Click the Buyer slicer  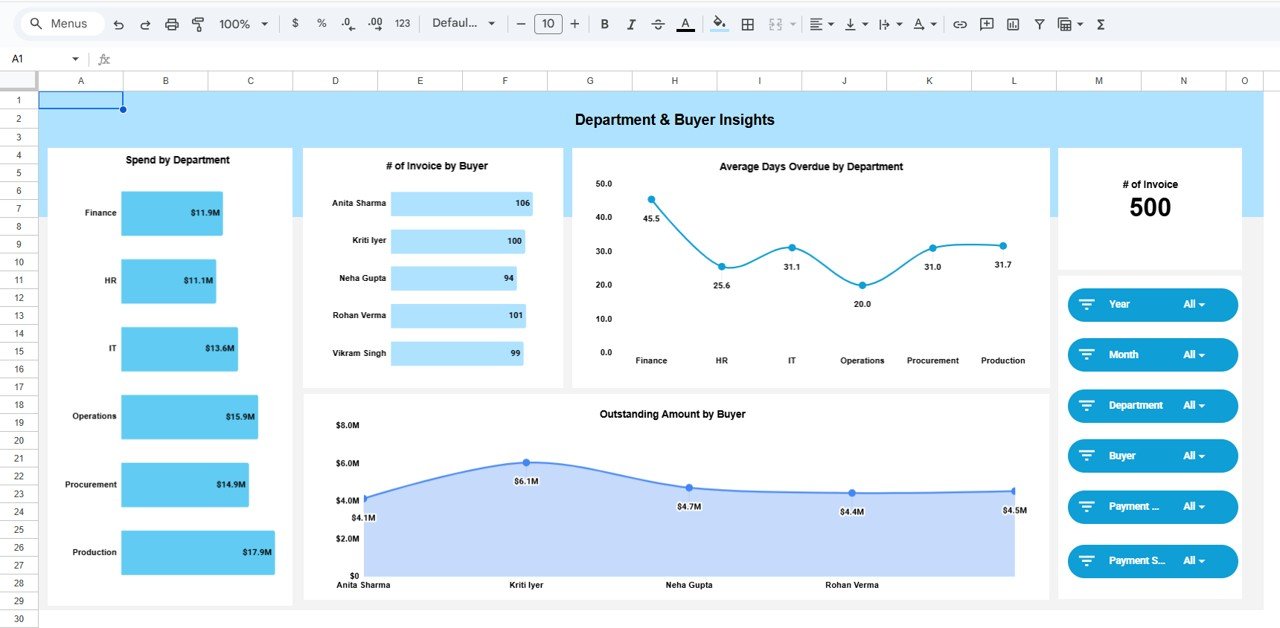(1152, 455)
